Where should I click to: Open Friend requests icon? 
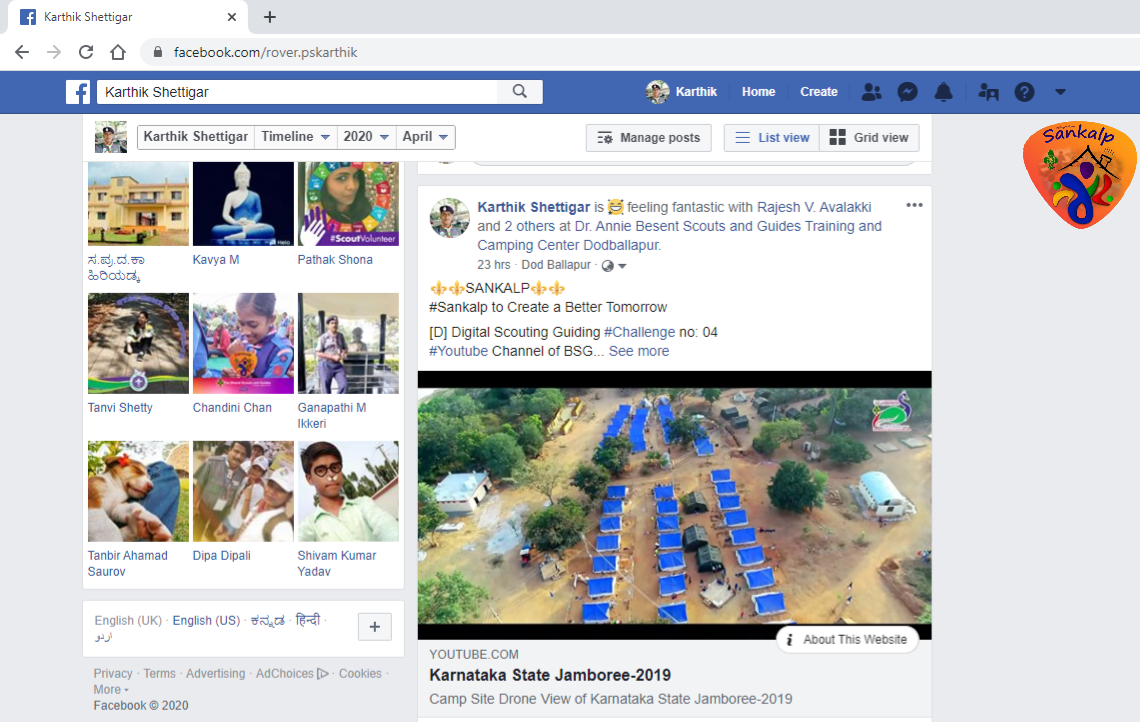(x=871, y=92)
